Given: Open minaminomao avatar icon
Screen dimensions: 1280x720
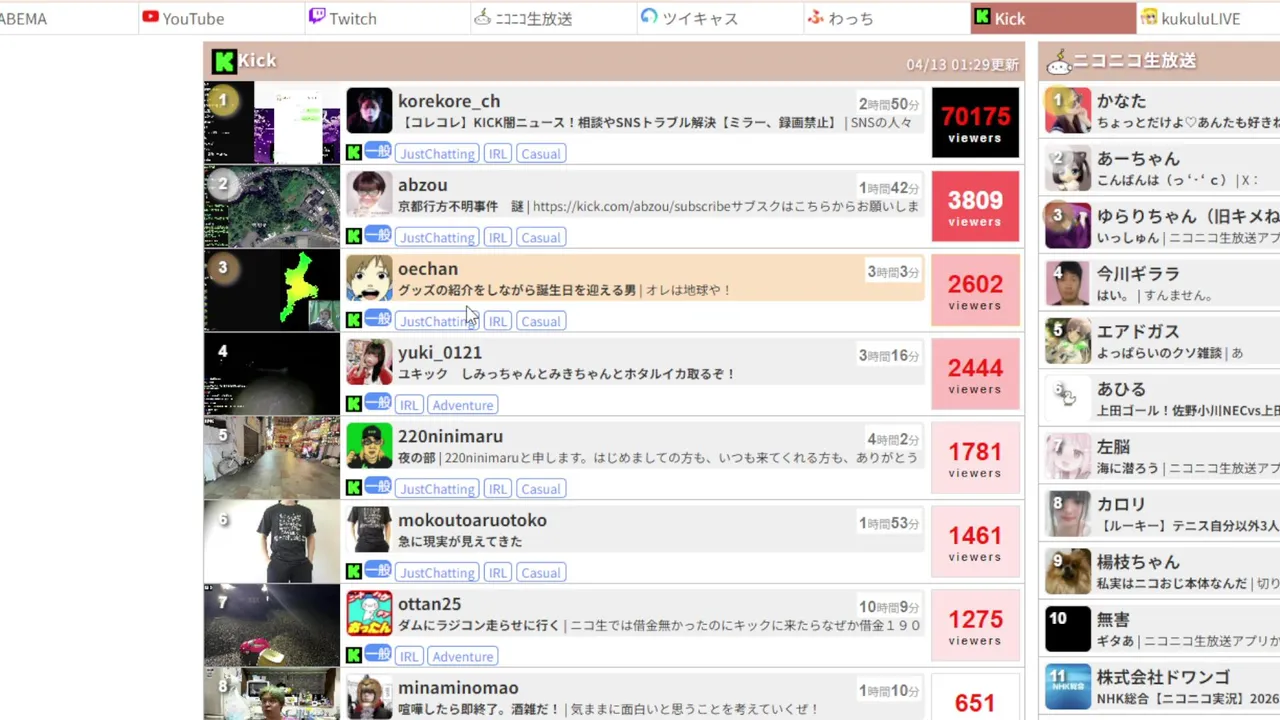Looking at the screenshot, I should (x=369, y=698).
